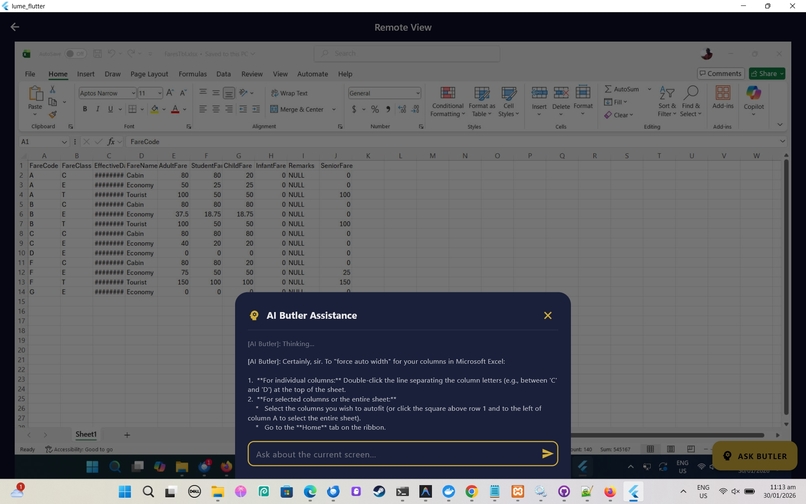Click Increase Decimal icon

coord(402,109)
